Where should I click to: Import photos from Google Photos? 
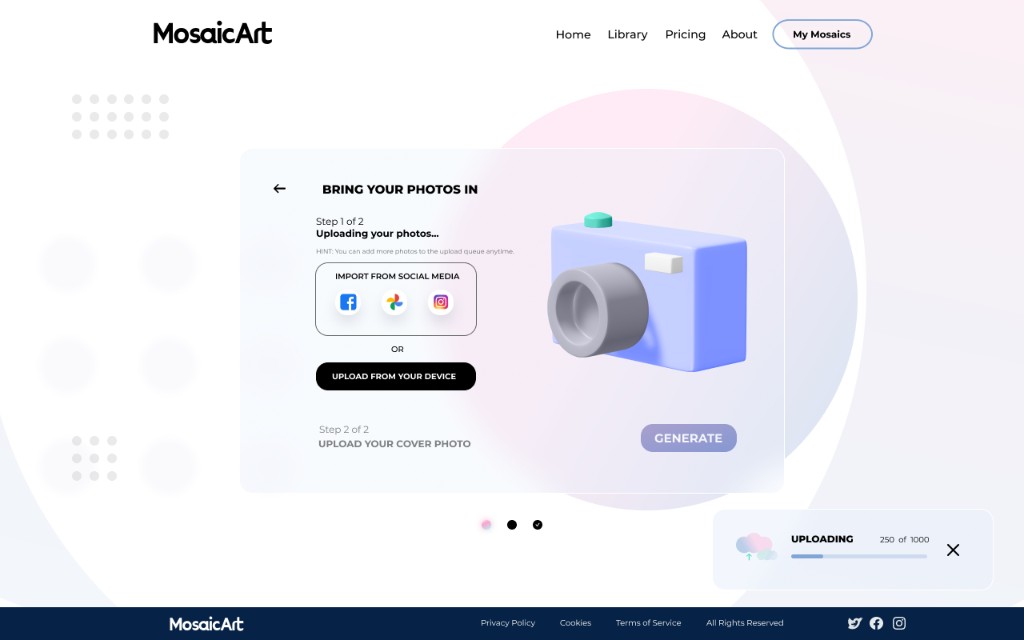(x=394, y=302)
